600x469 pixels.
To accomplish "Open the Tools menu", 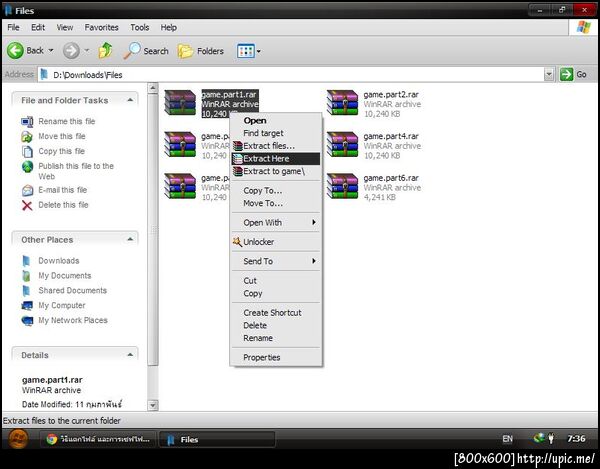I will (x=140, y=28).
